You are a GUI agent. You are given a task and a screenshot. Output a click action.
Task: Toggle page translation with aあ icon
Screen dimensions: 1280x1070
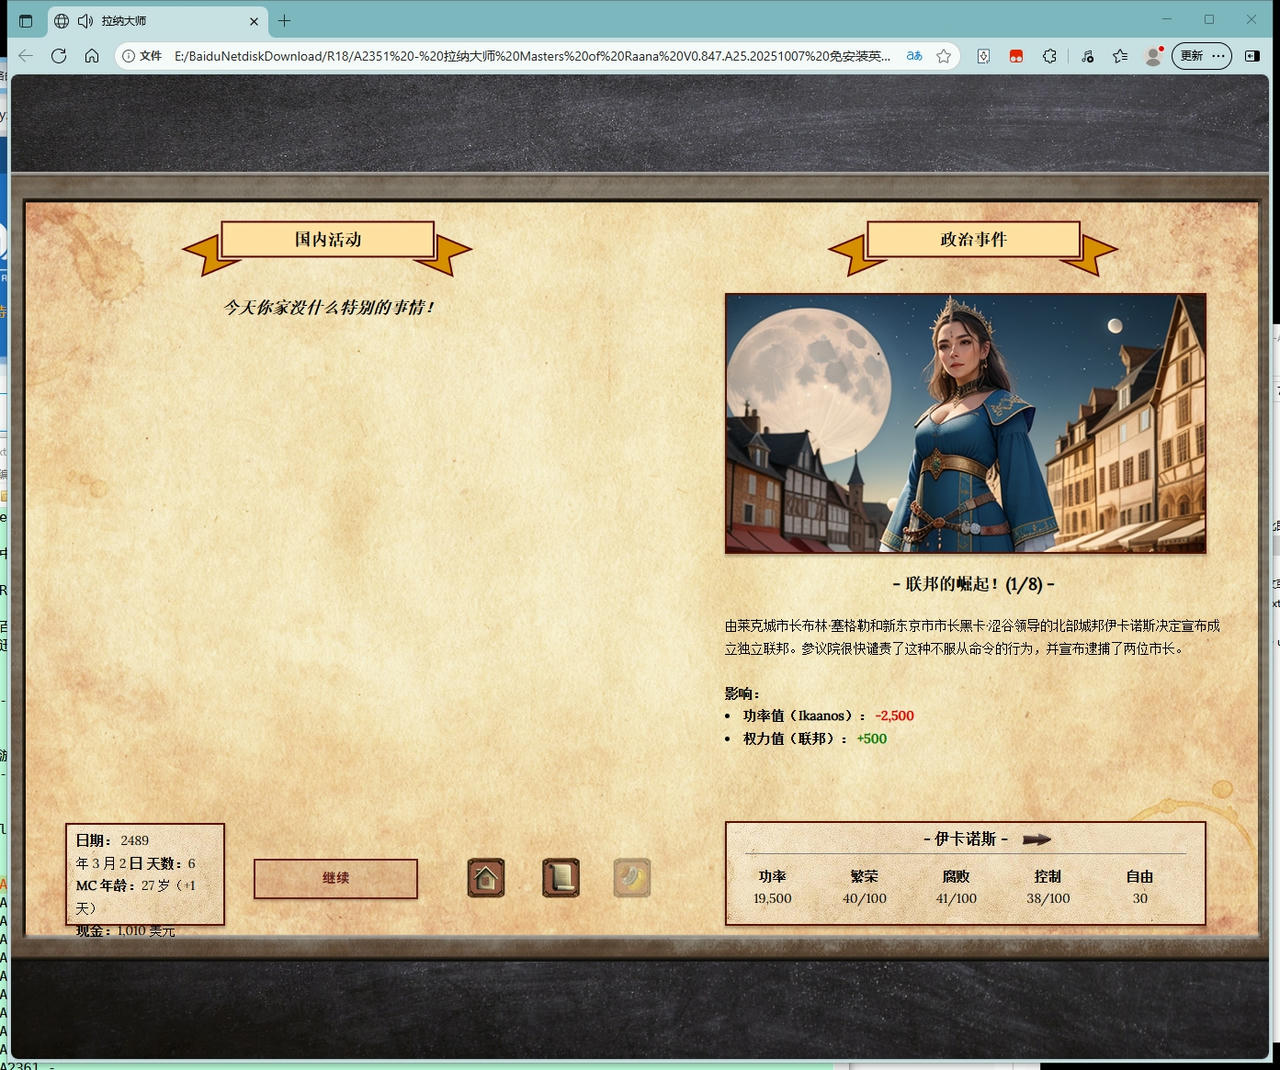tap(913, 56)
